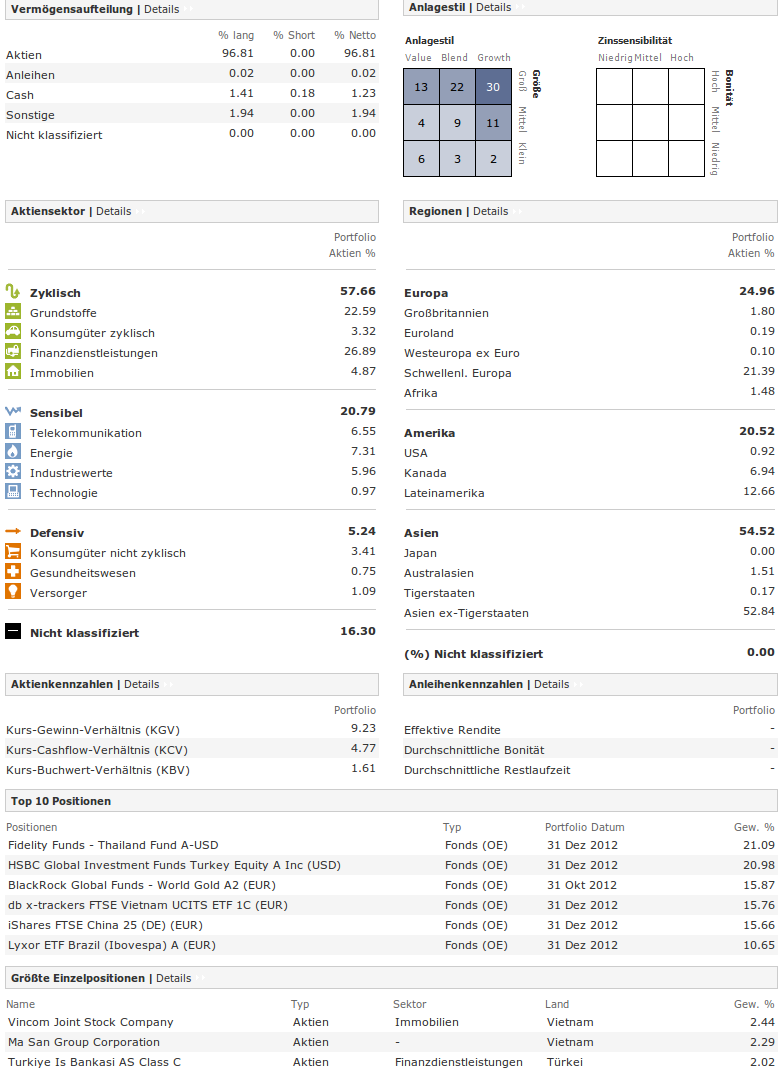Click (%) Nicht klassifiziert in Regionen

(473, 654)
